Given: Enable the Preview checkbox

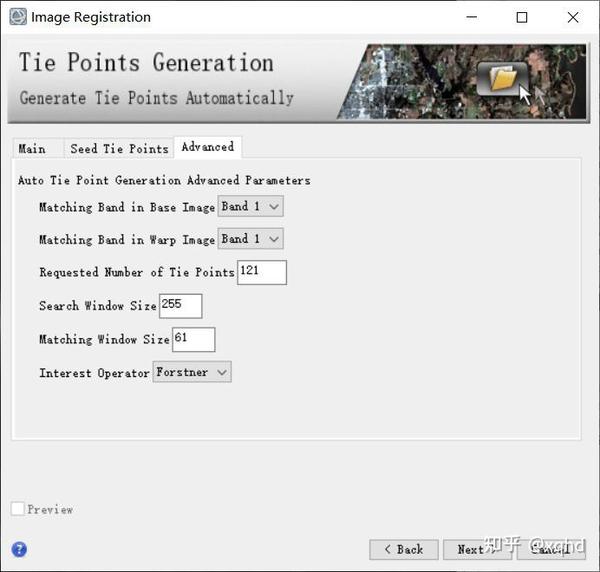Looking at the screenshot, I should click(x=18, y=509).
